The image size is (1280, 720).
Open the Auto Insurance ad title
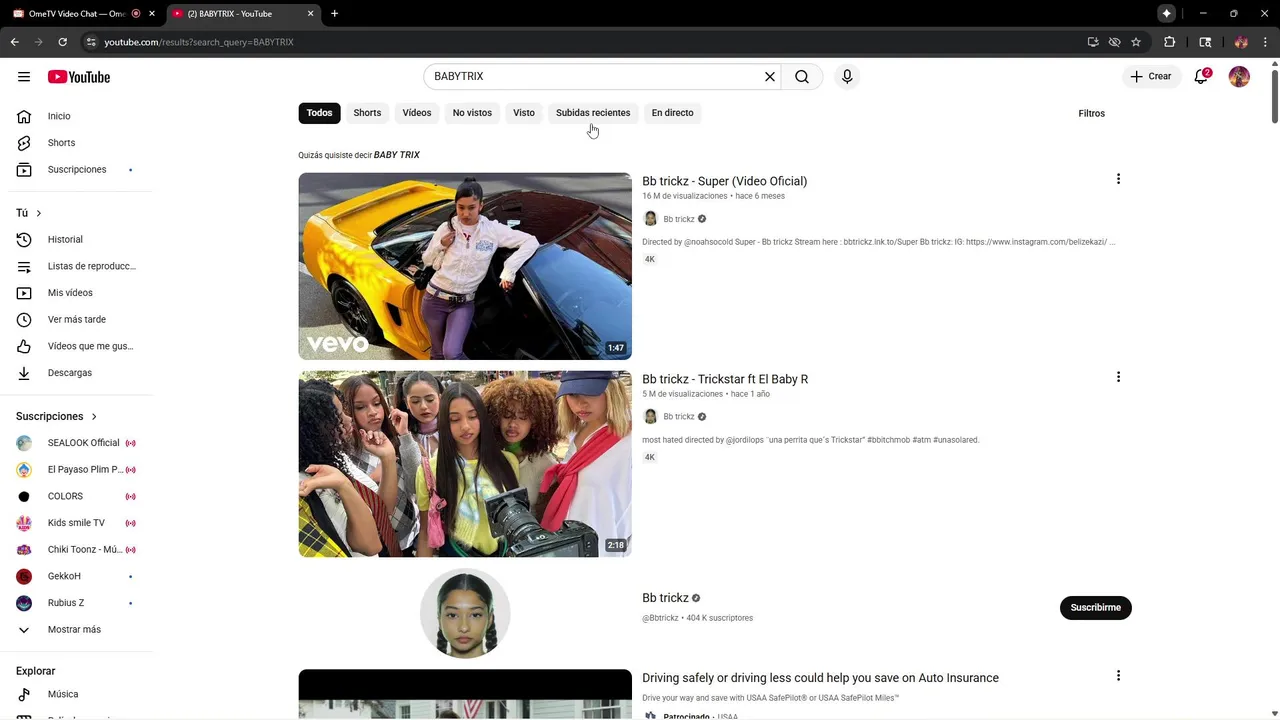(x=820, y=678)
